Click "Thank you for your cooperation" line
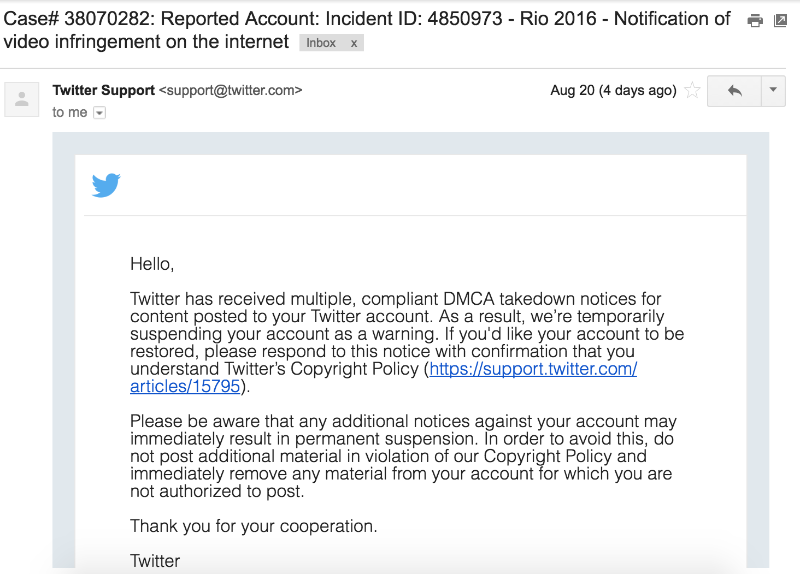 pyautogui.click(x=253, y=526)
